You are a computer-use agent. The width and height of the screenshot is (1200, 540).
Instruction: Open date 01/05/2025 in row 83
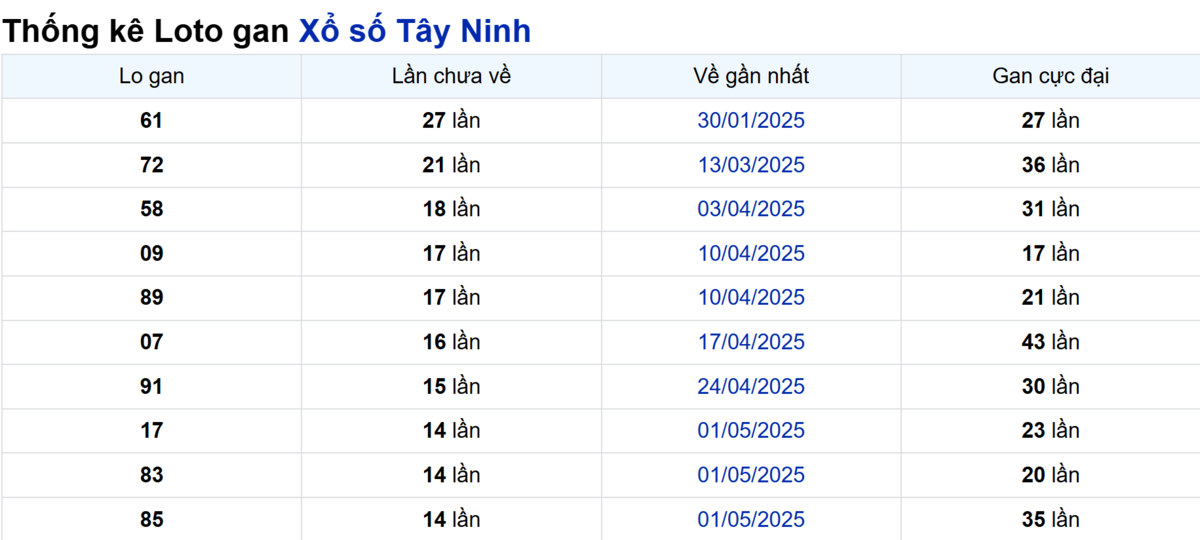click(x=751, y=475)
